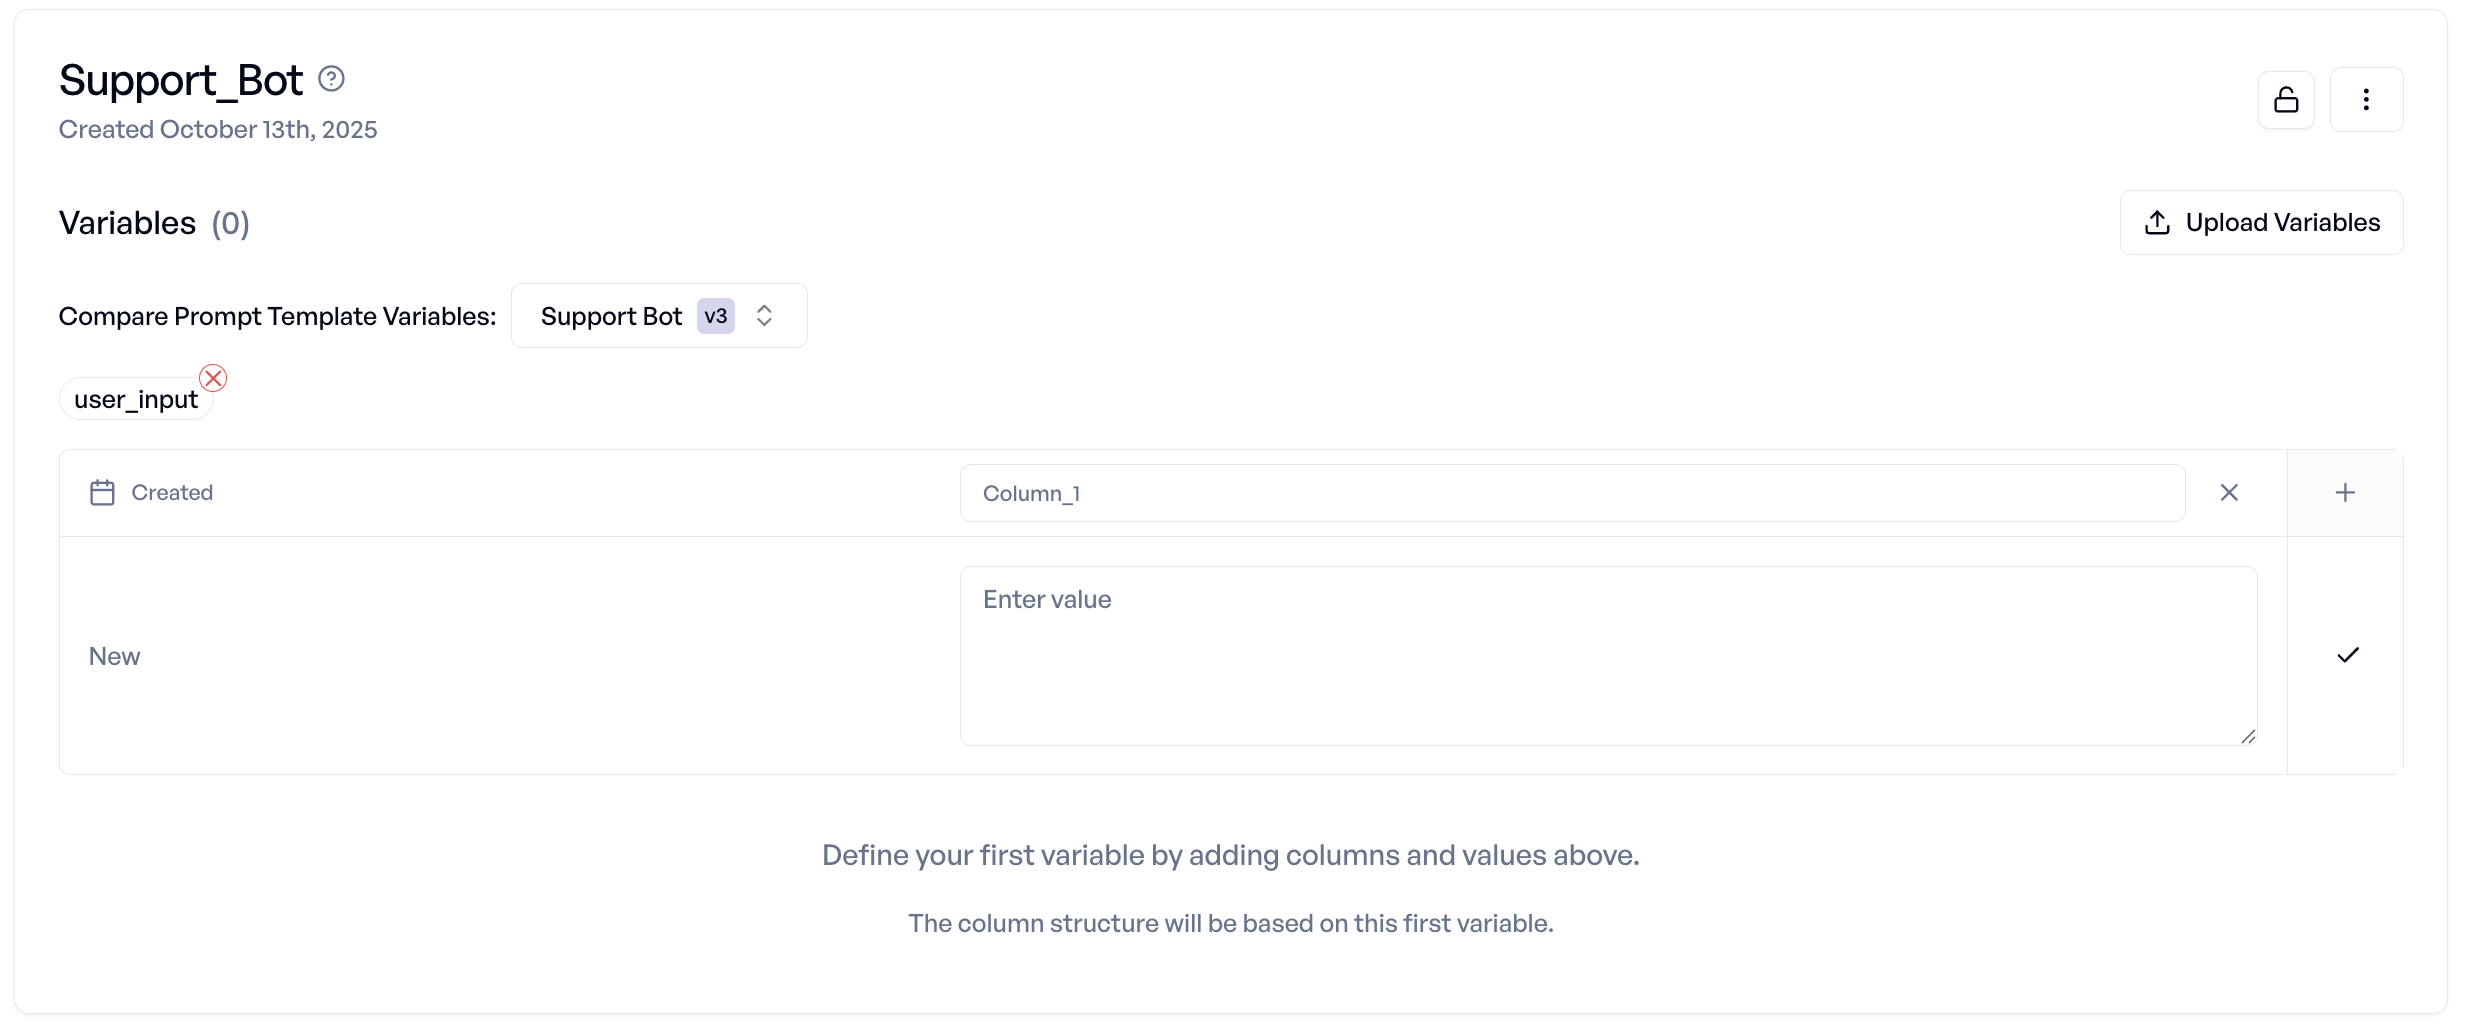Click the up-down chevron in template selector
Screen dimensions: 2482x1028
764,316
